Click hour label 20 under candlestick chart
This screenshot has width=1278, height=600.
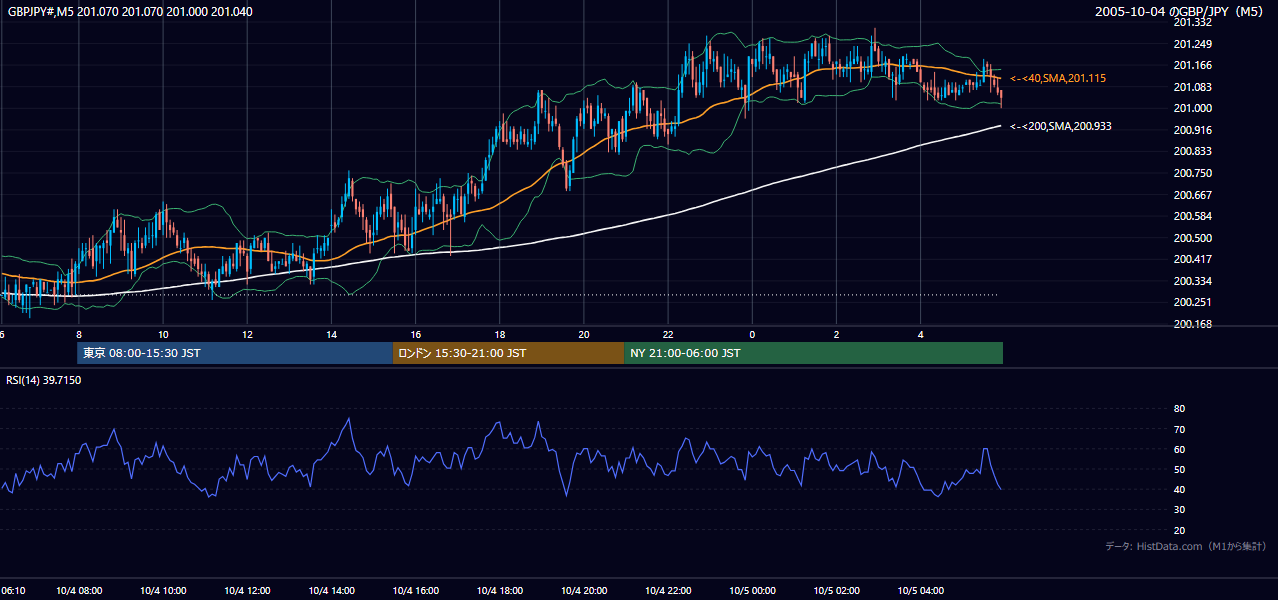pos(584,334)
